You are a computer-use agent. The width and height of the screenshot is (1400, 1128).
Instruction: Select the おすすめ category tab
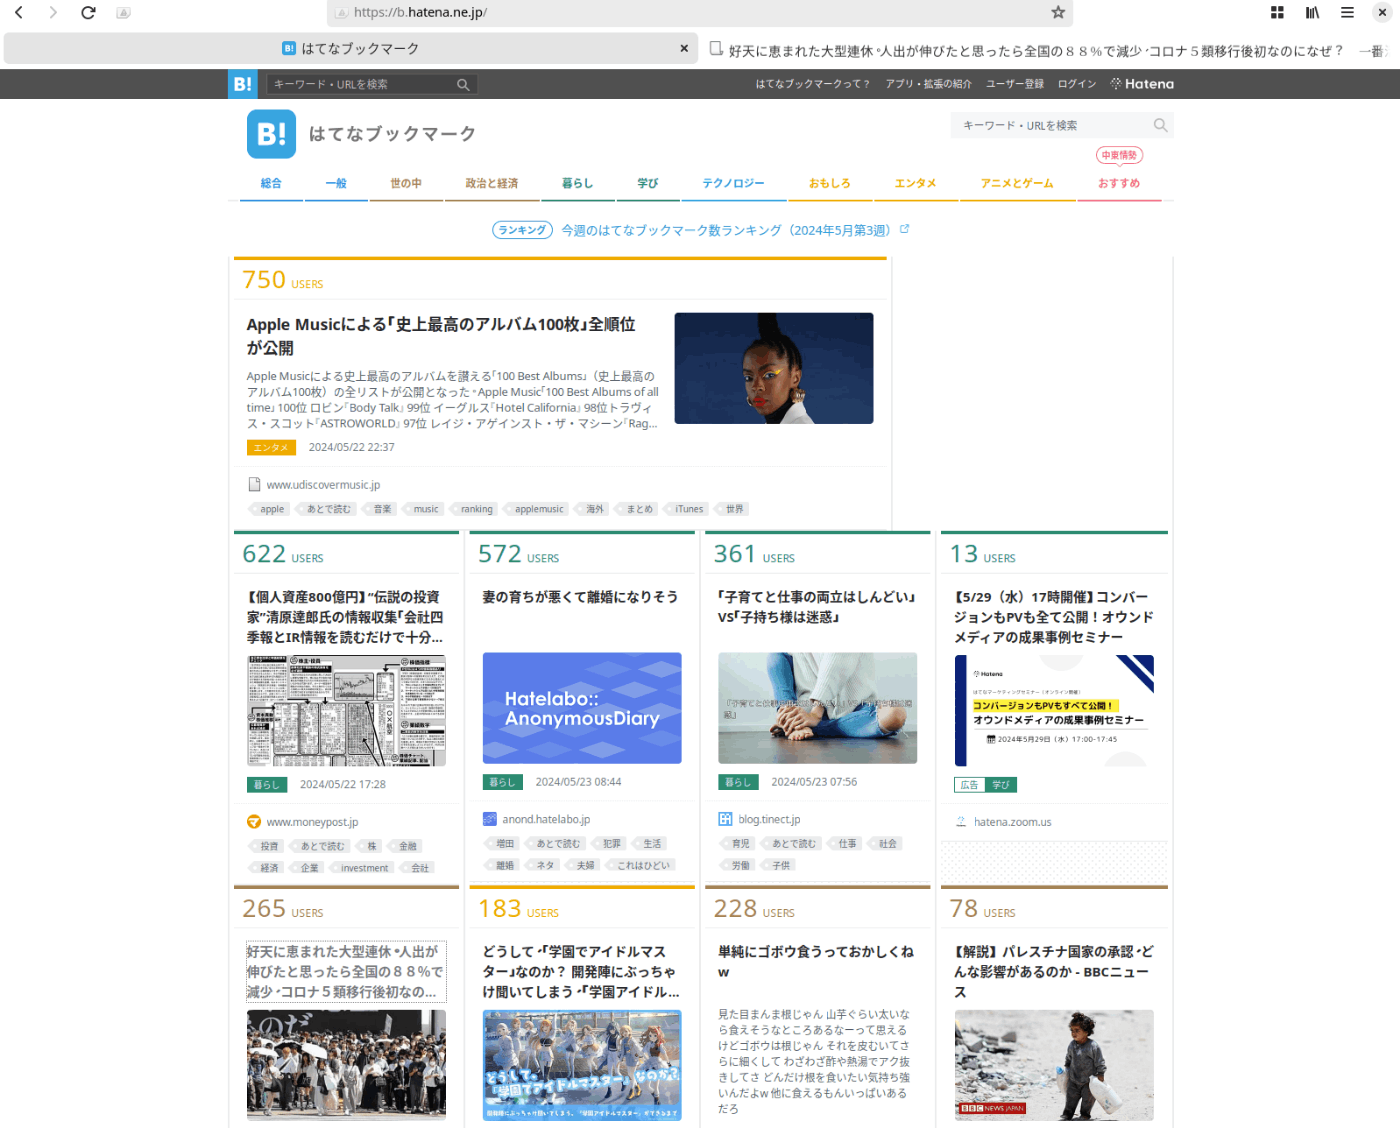(1119, 183)
